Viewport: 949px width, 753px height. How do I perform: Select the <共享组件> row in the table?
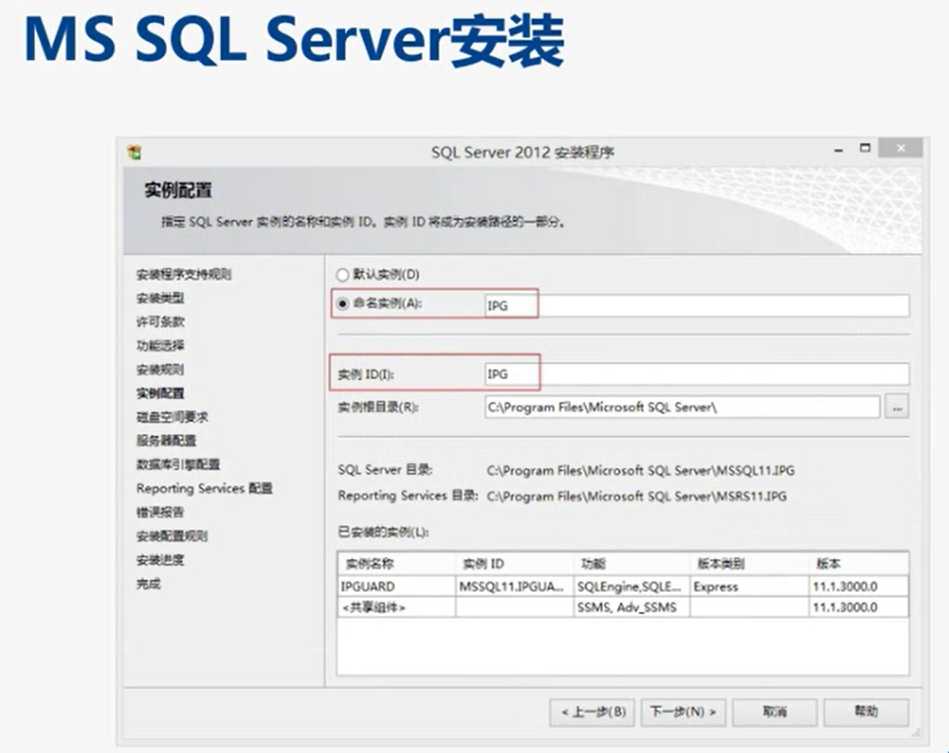tap(396, 607)
